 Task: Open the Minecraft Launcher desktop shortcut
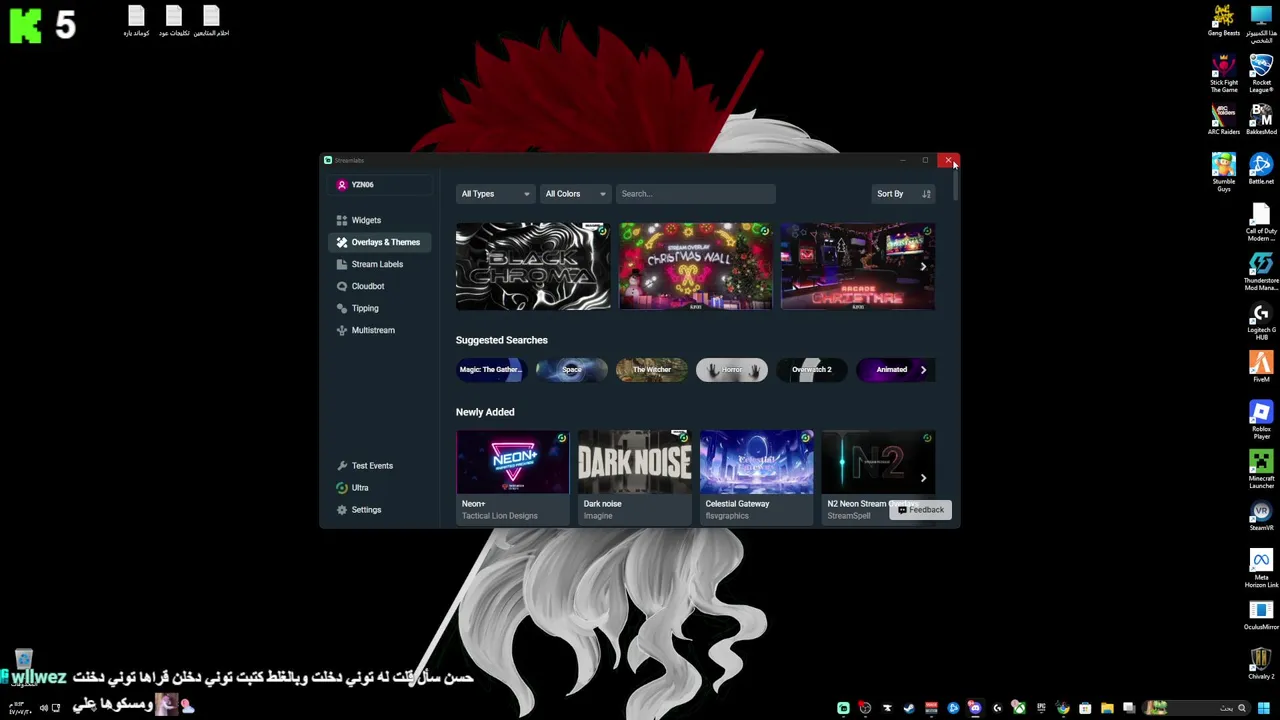tap(1261, 468)
